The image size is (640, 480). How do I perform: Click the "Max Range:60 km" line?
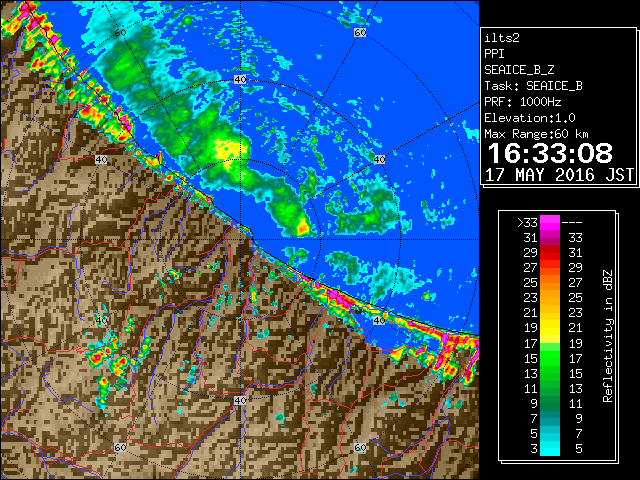coord(536,134)
